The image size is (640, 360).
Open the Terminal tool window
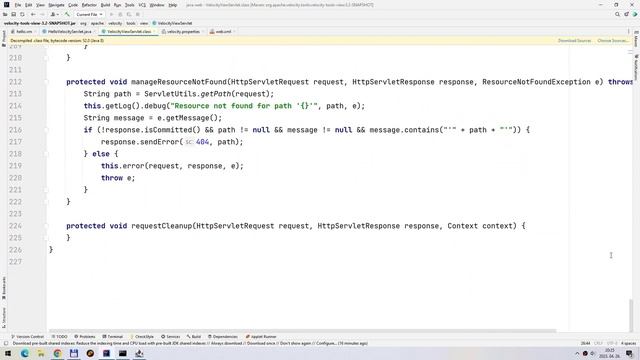pyautogui.click(x=113, y=337)
